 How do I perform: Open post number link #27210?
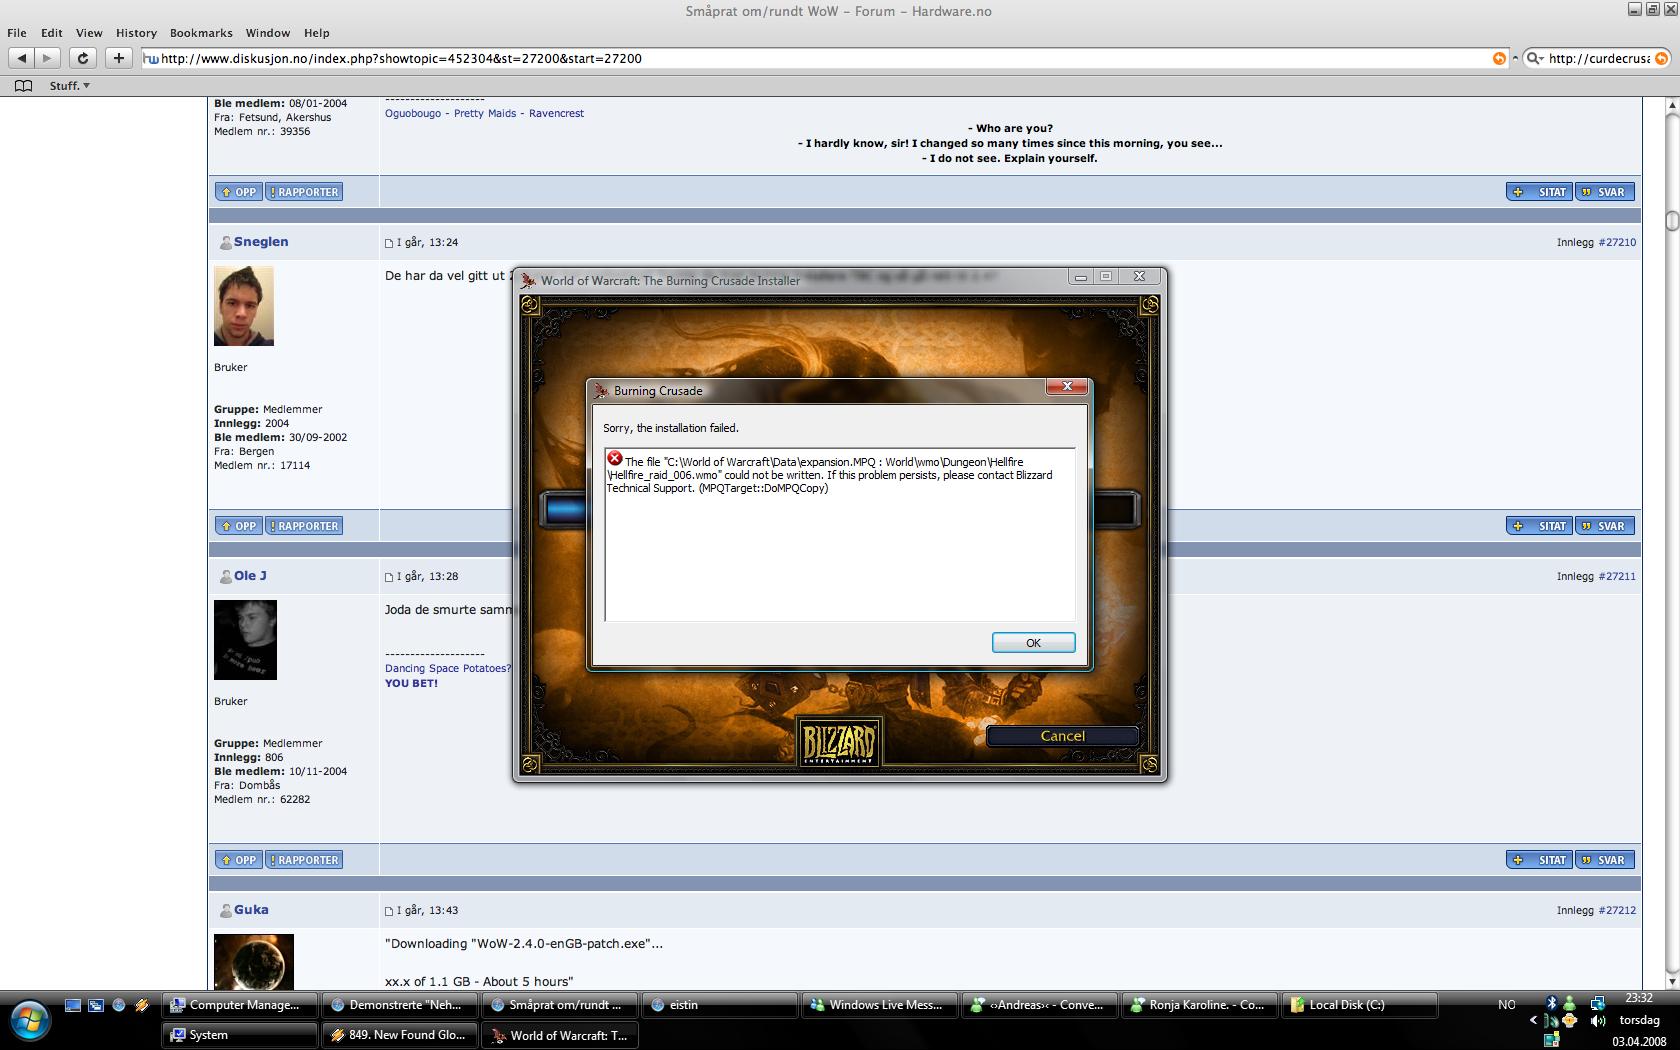point(1617,243)
